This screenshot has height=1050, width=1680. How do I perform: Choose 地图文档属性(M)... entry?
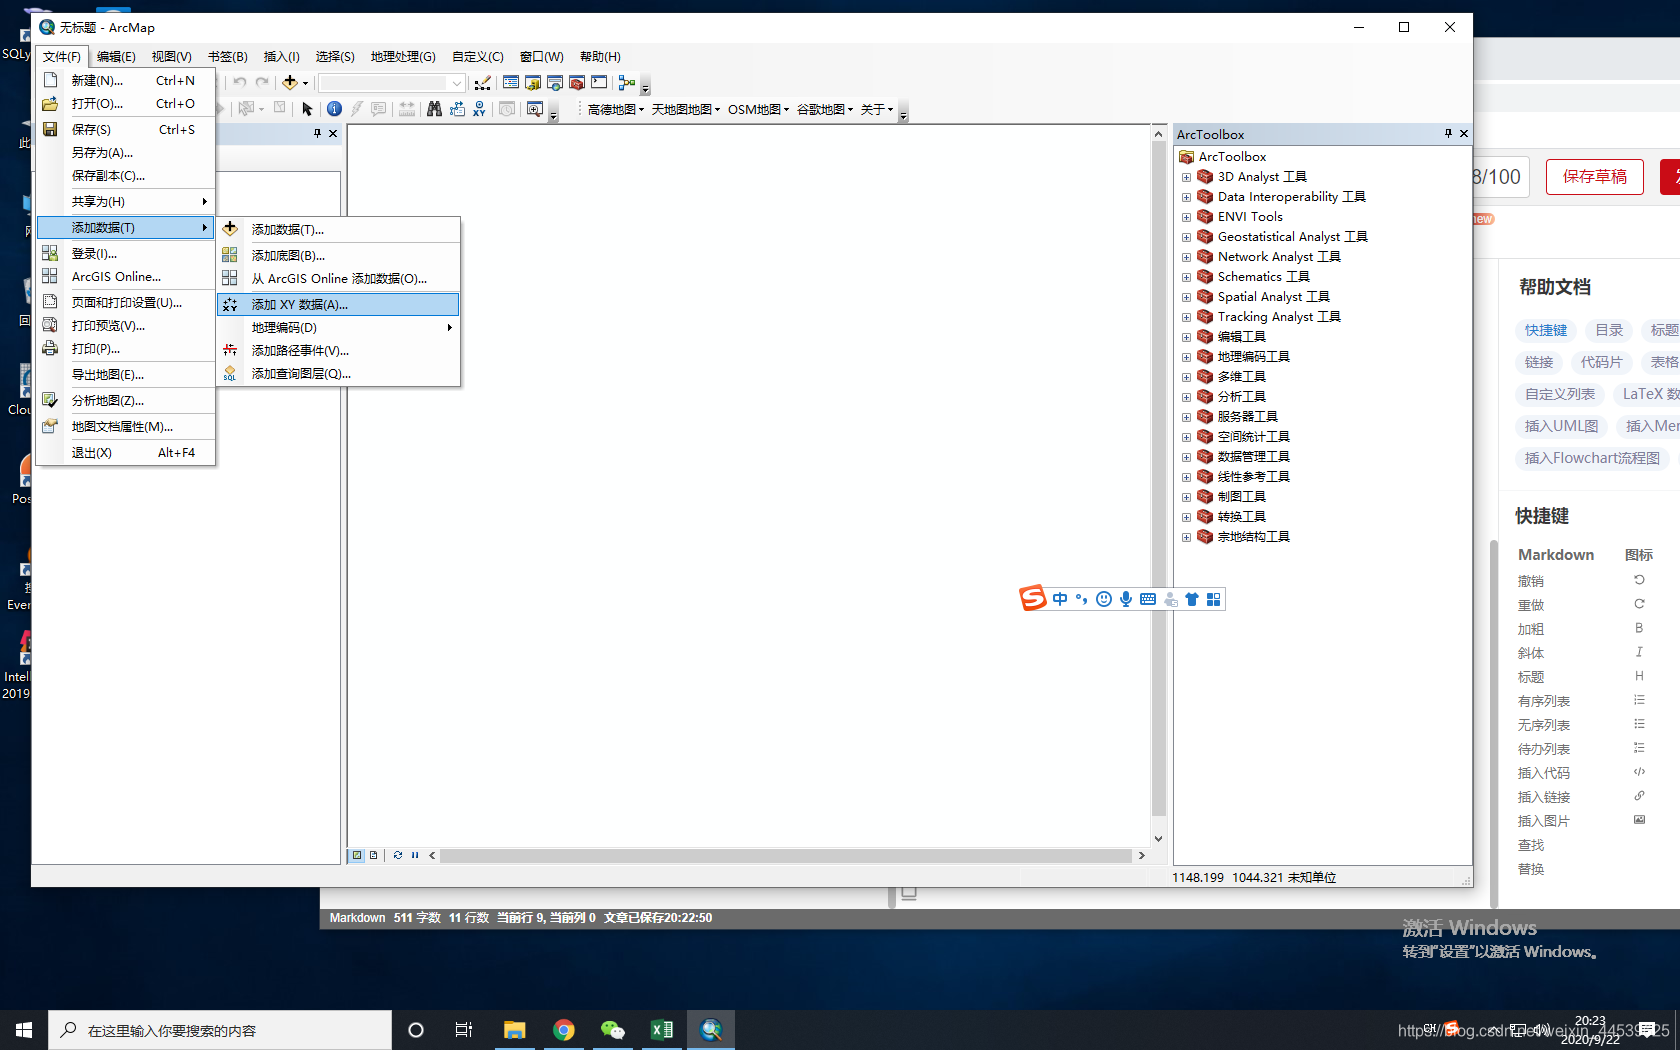pyautogui.click(x=126, y=426)
